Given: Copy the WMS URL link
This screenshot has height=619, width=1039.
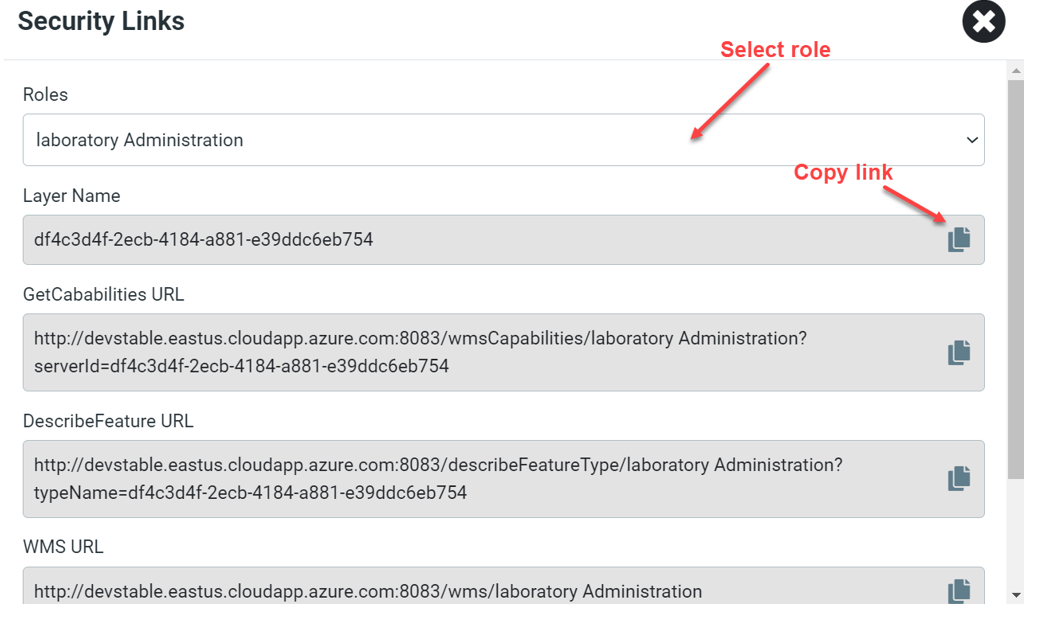Looking at the screenshot, I should tap(959, 591).
